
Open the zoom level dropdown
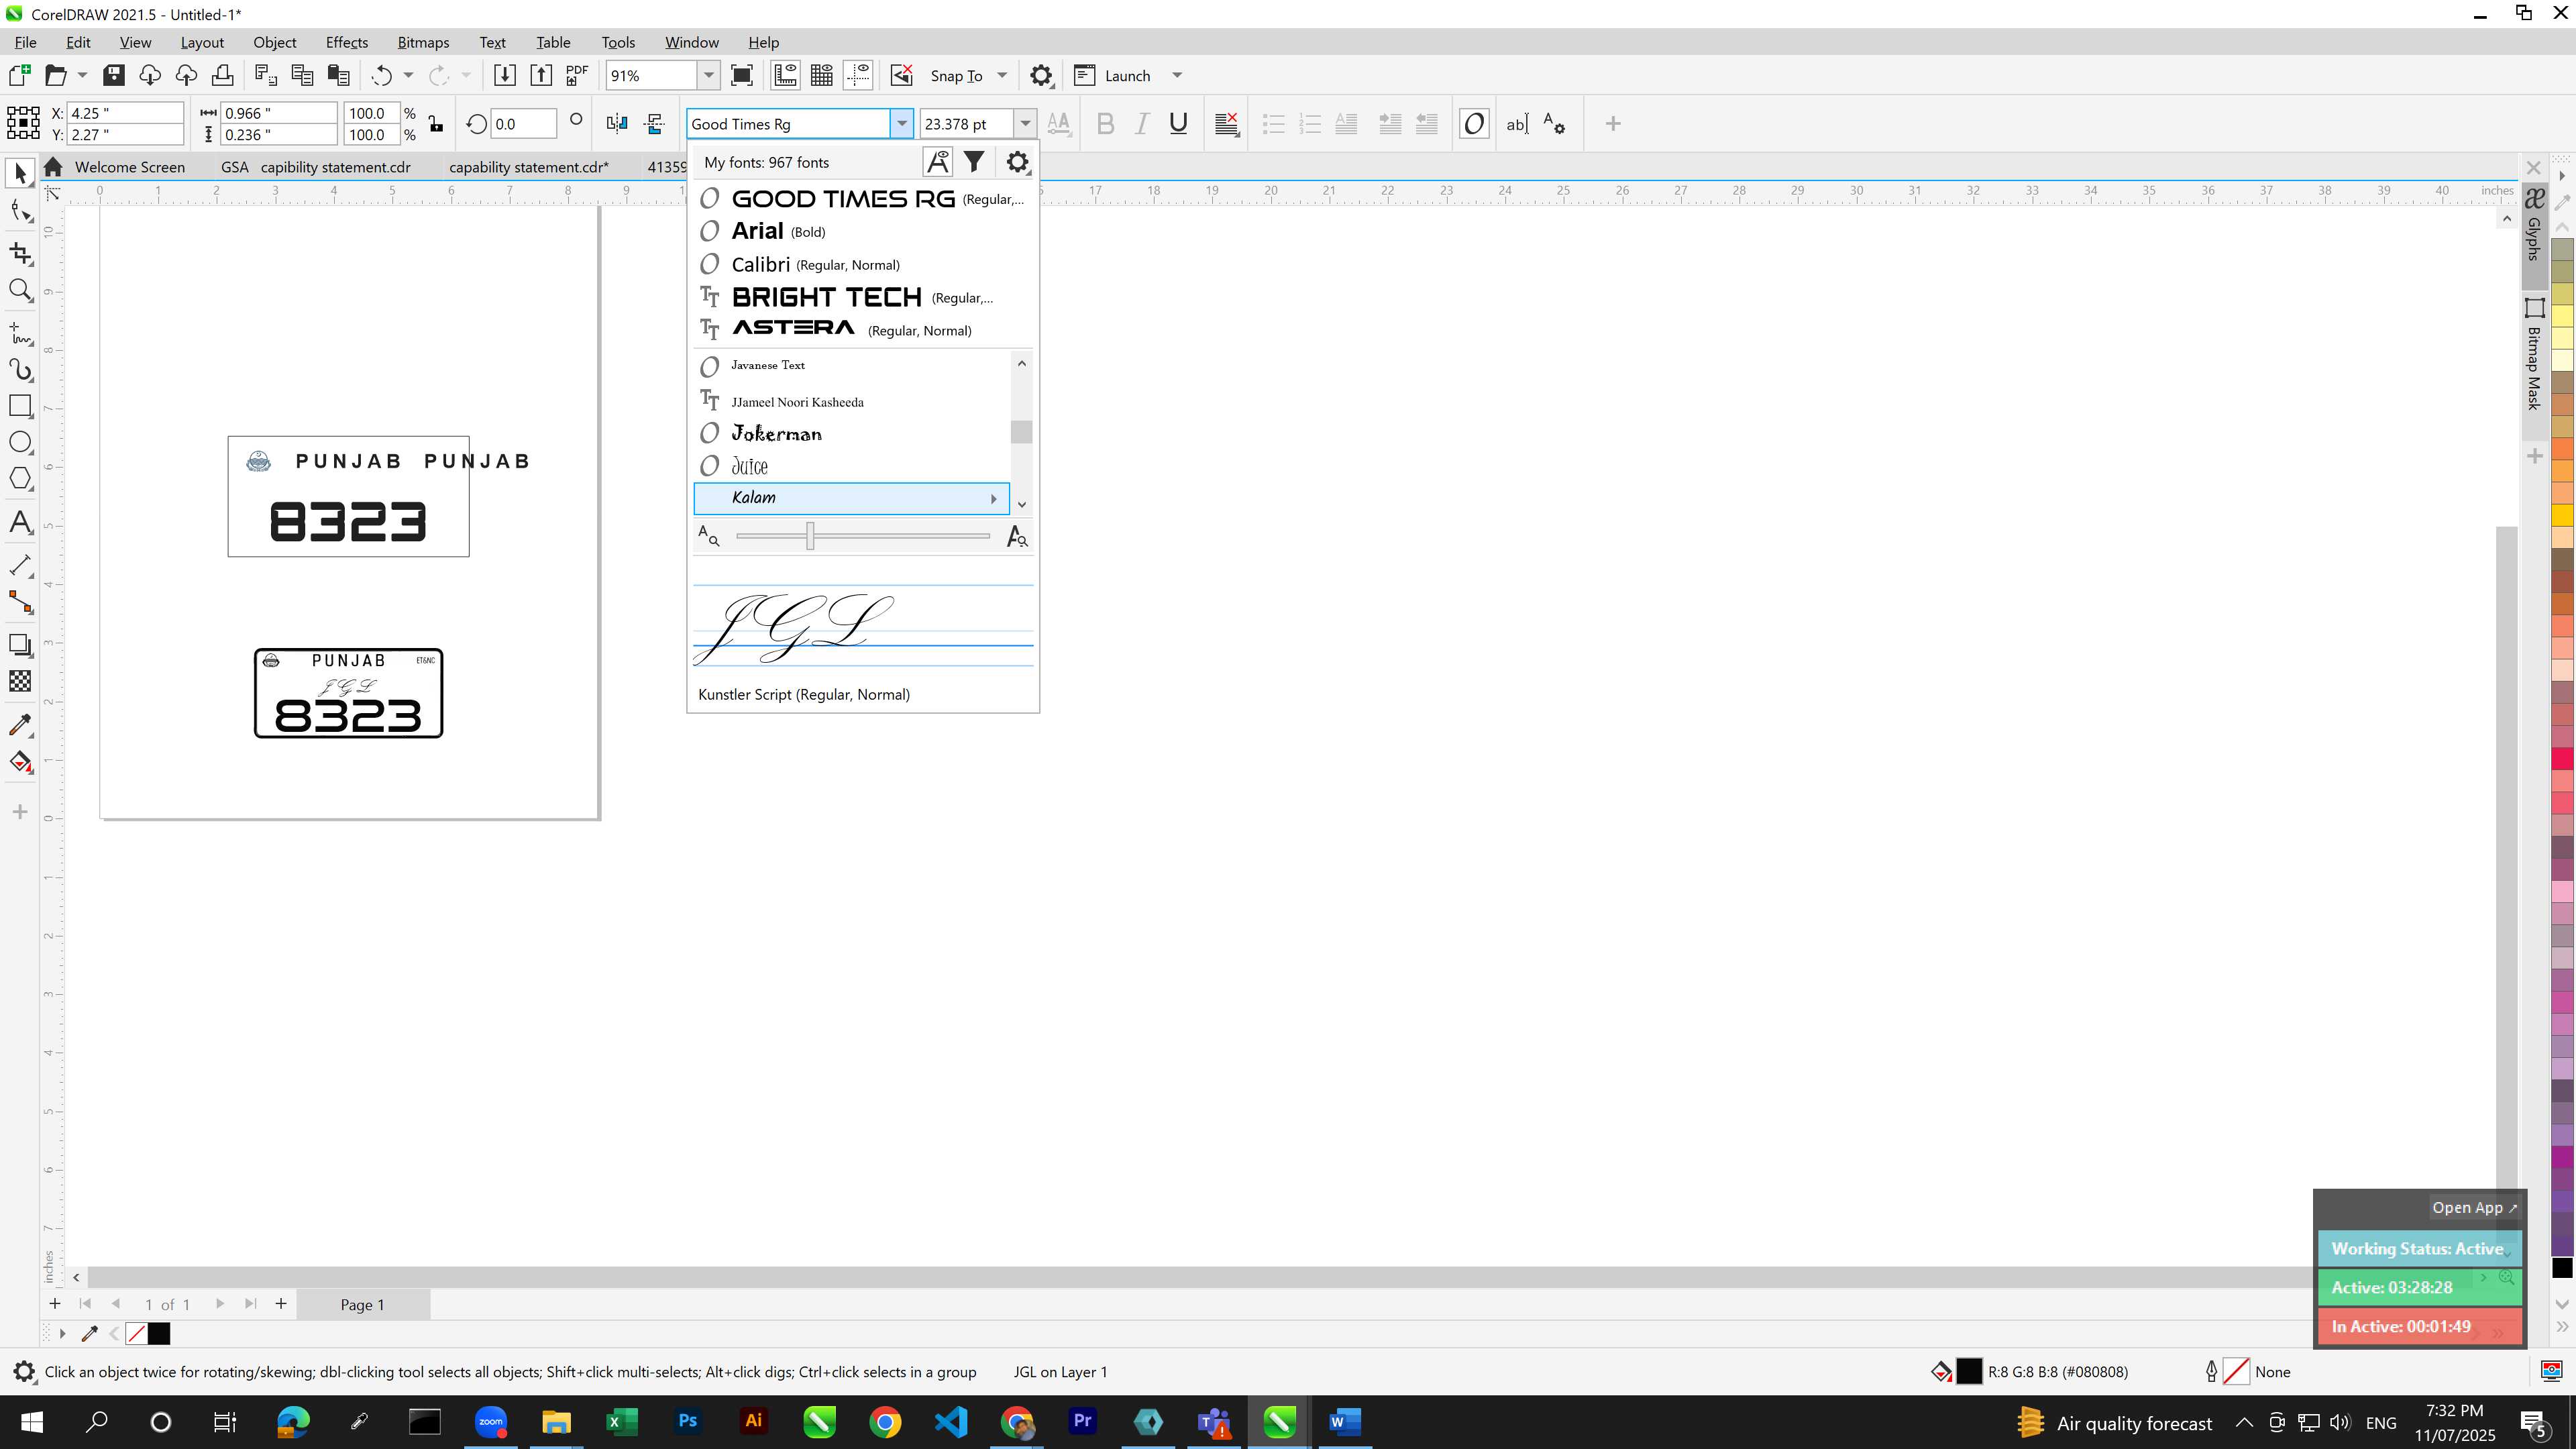point(708,75)
